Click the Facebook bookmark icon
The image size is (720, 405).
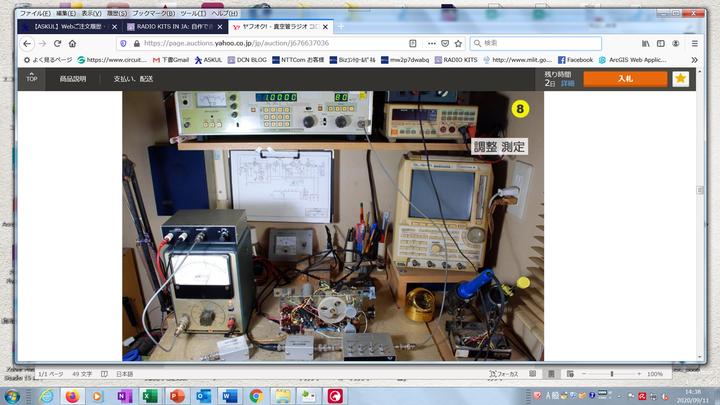click(x=562, y=60)
